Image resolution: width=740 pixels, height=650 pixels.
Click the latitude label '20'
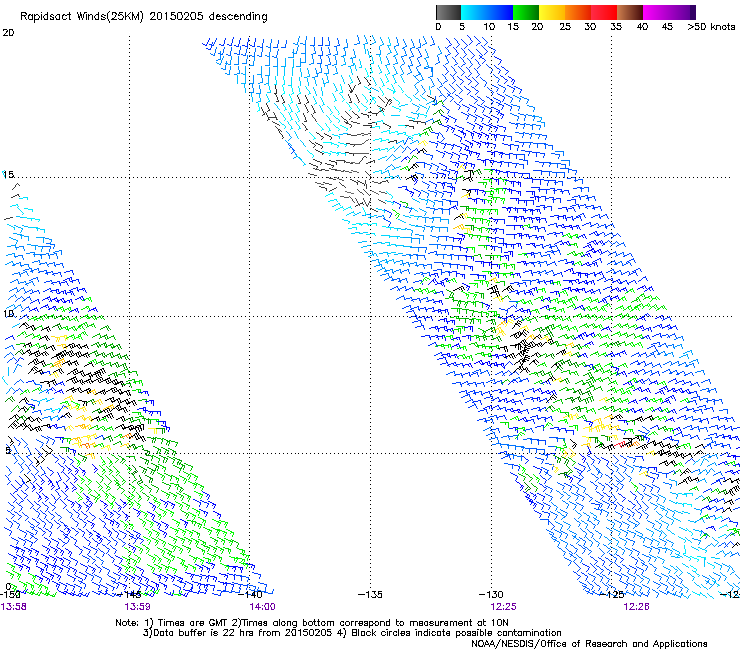coord(8,33)
